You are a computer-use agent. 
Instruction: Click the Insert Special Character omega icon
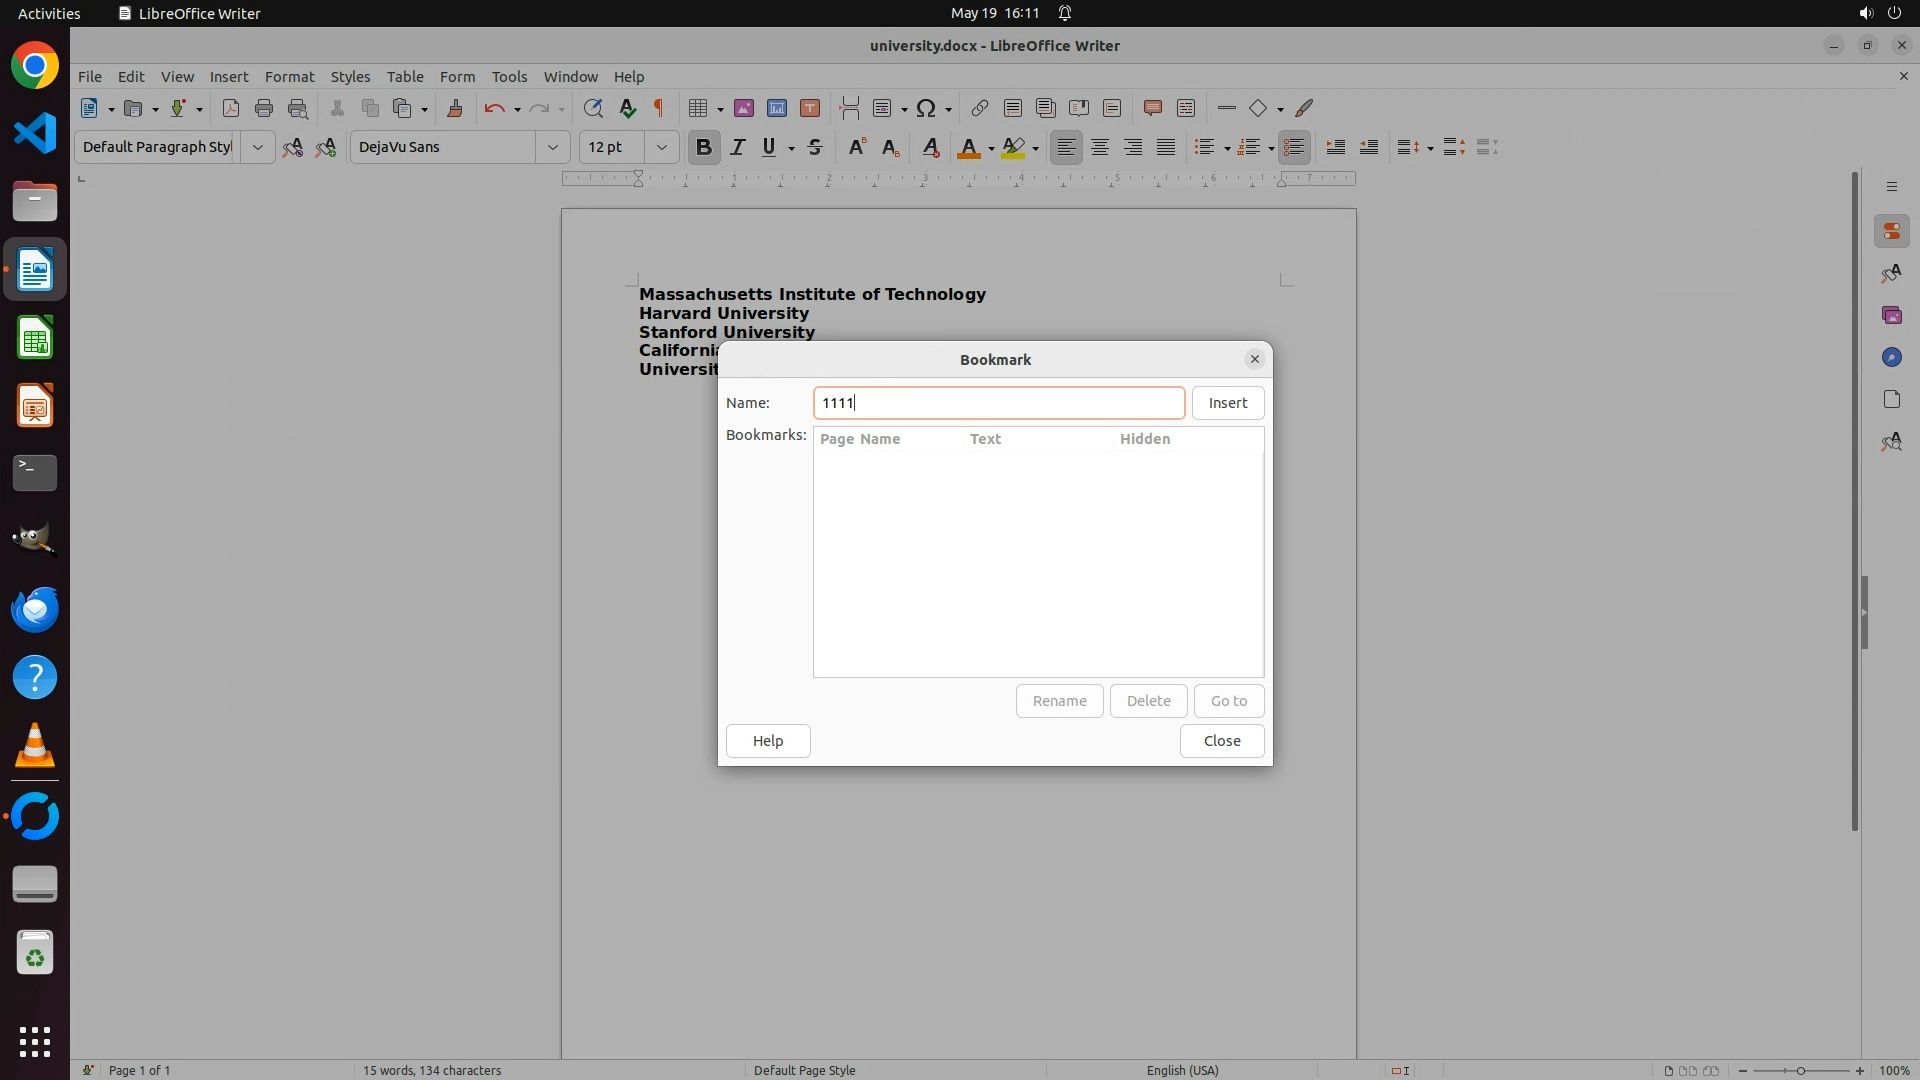click(x=926, y=108)
